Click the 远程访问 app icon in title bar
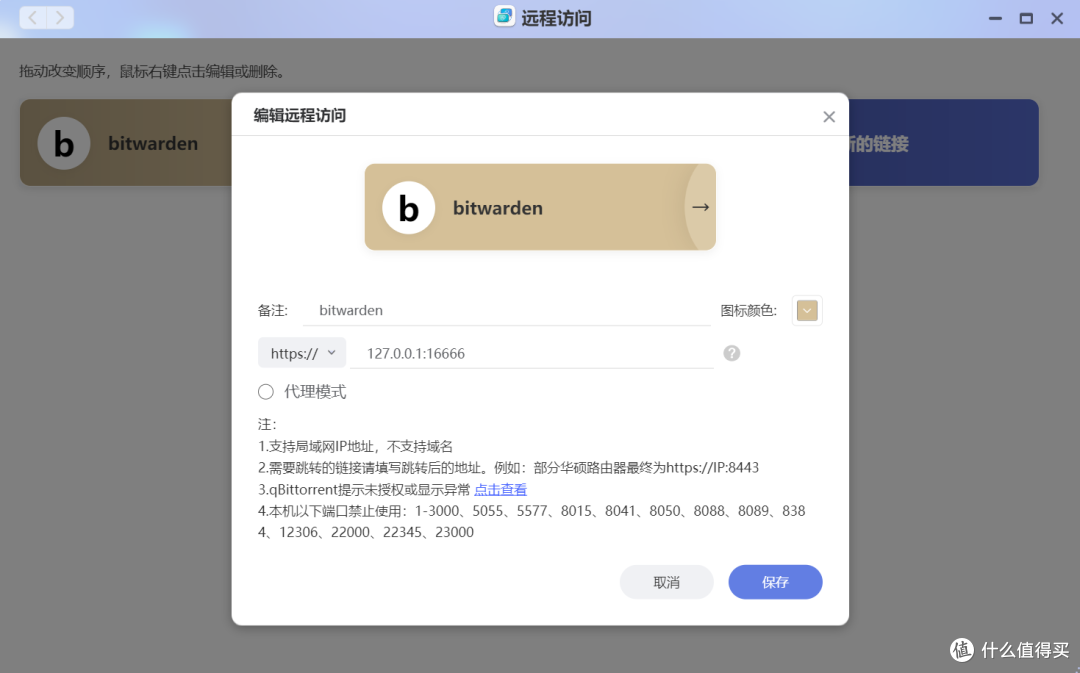Screen dimensions: 1080x673 pyautogui.click(x=504, y=17)
